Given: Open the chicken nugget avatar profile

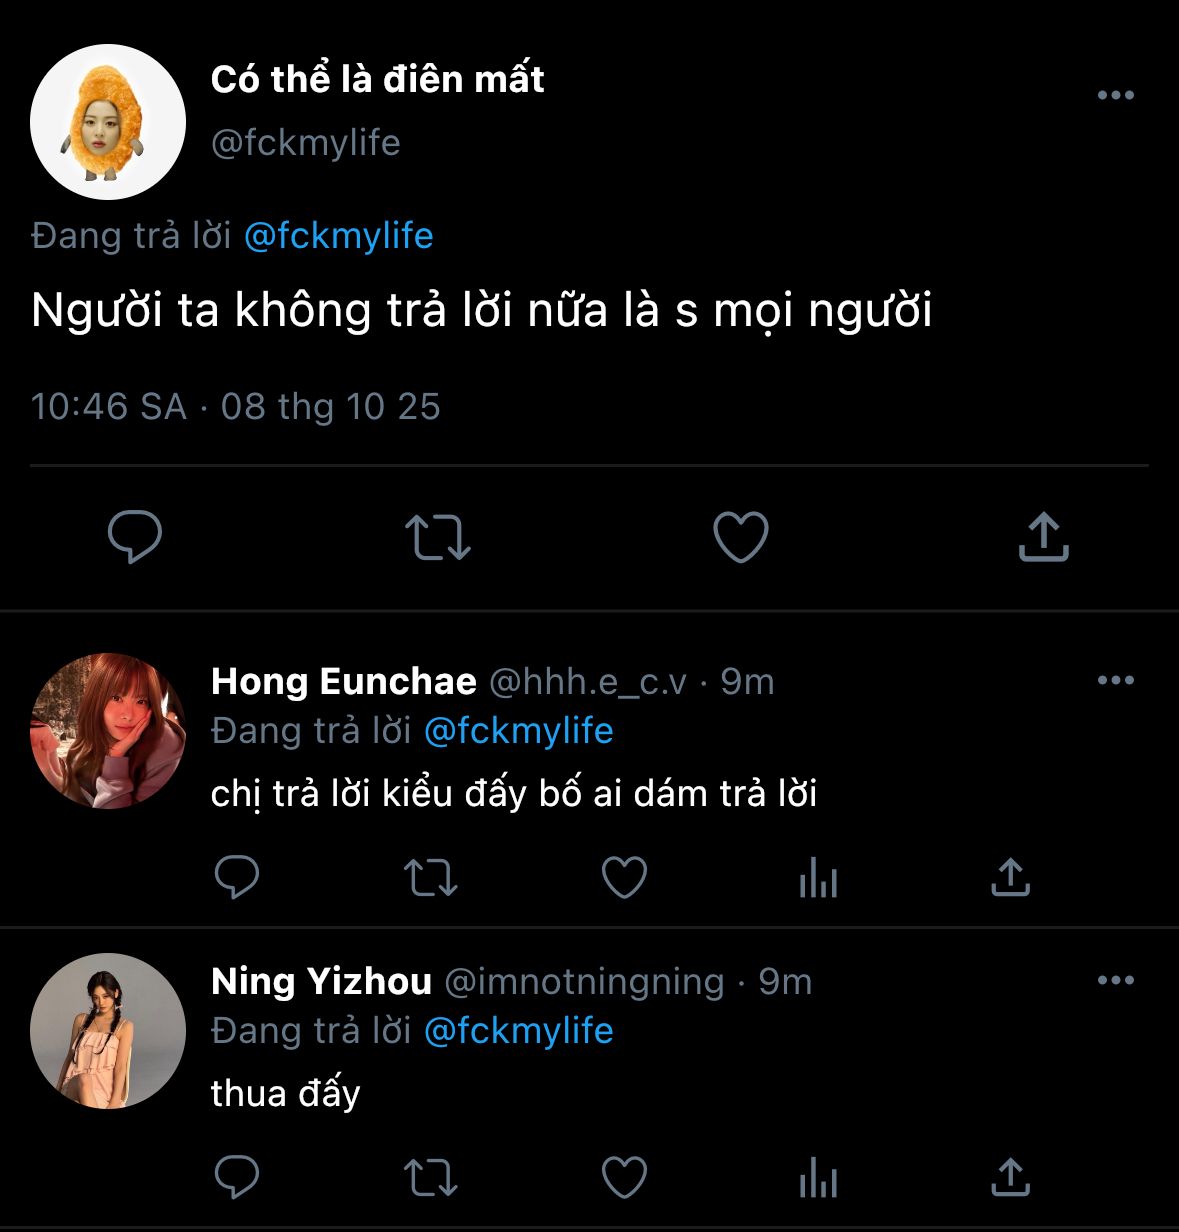Looking at the screenshot, I should click(108, 122).
